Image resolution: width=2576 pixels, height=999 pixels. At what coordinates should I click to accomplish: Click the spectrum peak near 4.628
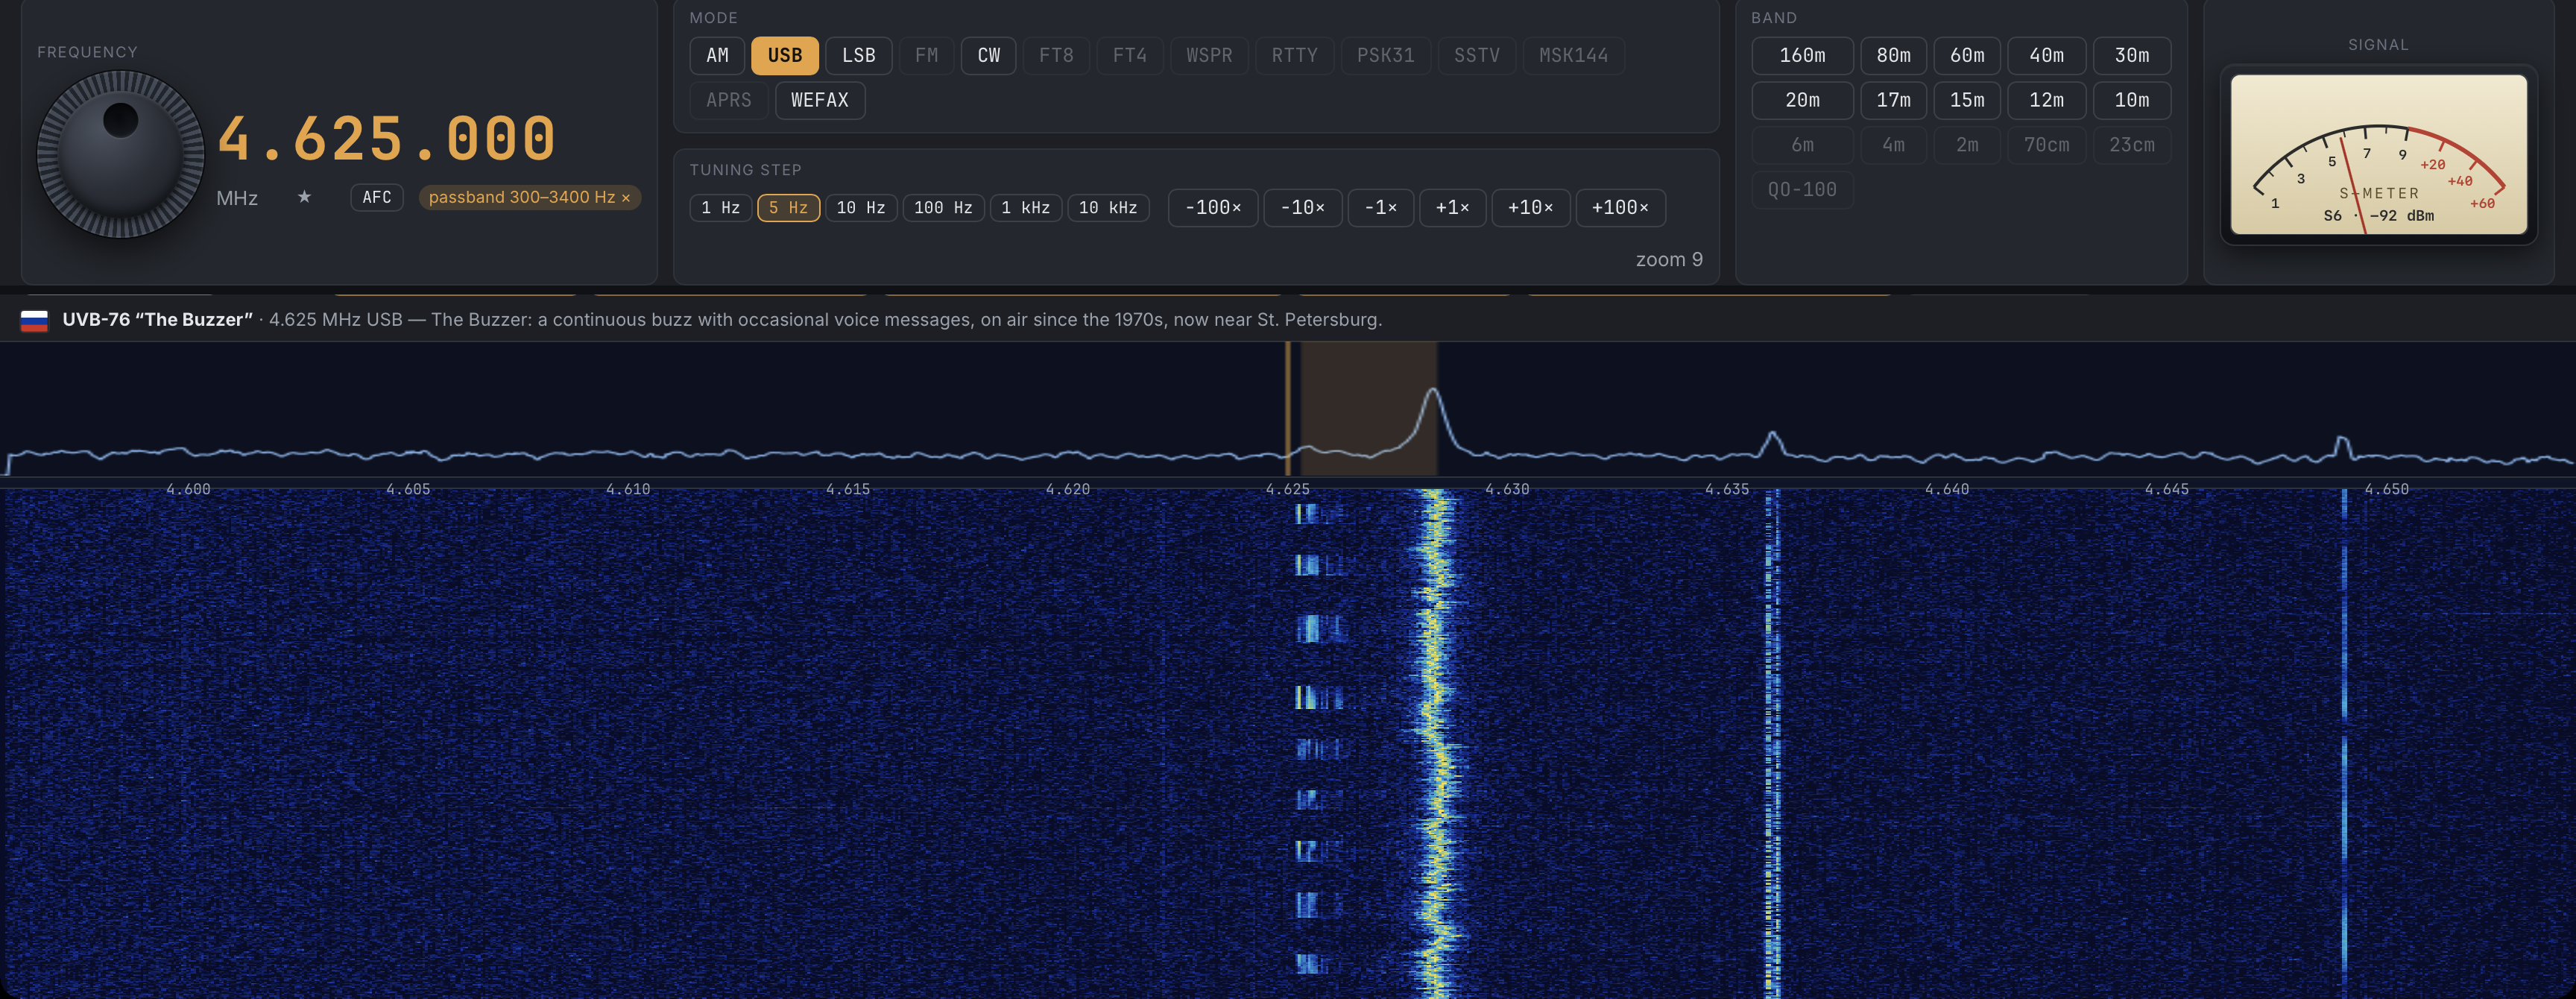(1433, 390)
